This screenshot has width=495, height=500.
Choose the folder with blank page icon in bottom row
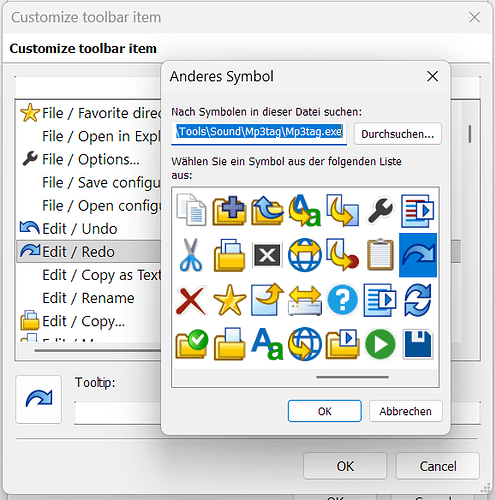[229, 344]
